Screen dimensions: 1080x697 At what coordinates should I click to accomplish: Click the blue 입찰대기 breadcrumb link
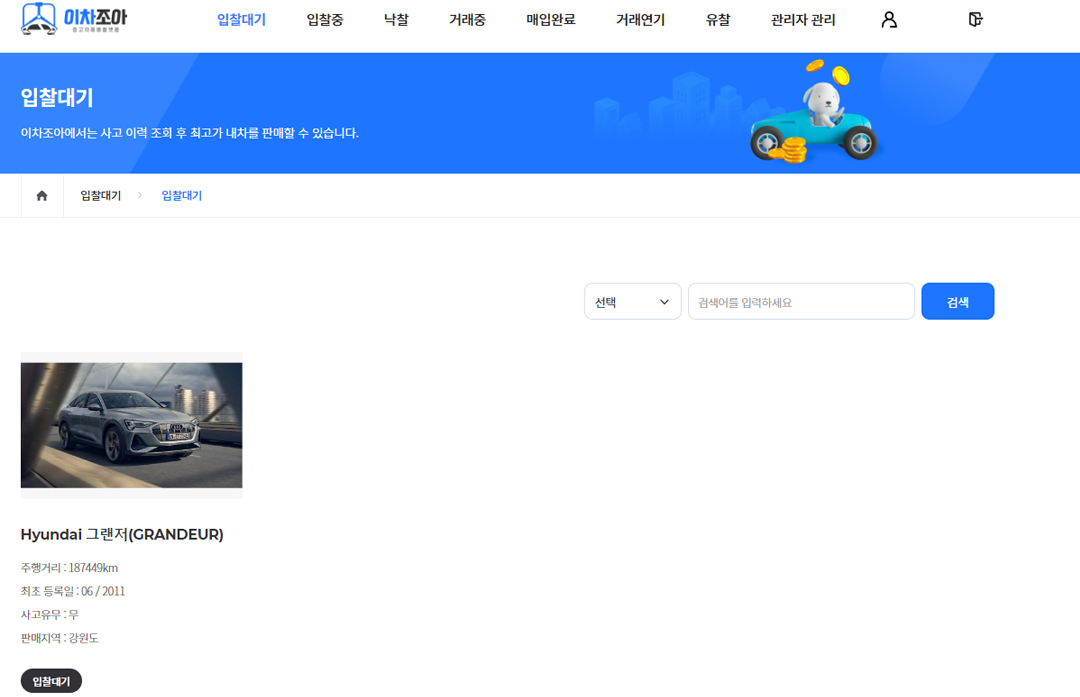pos(182,196)
